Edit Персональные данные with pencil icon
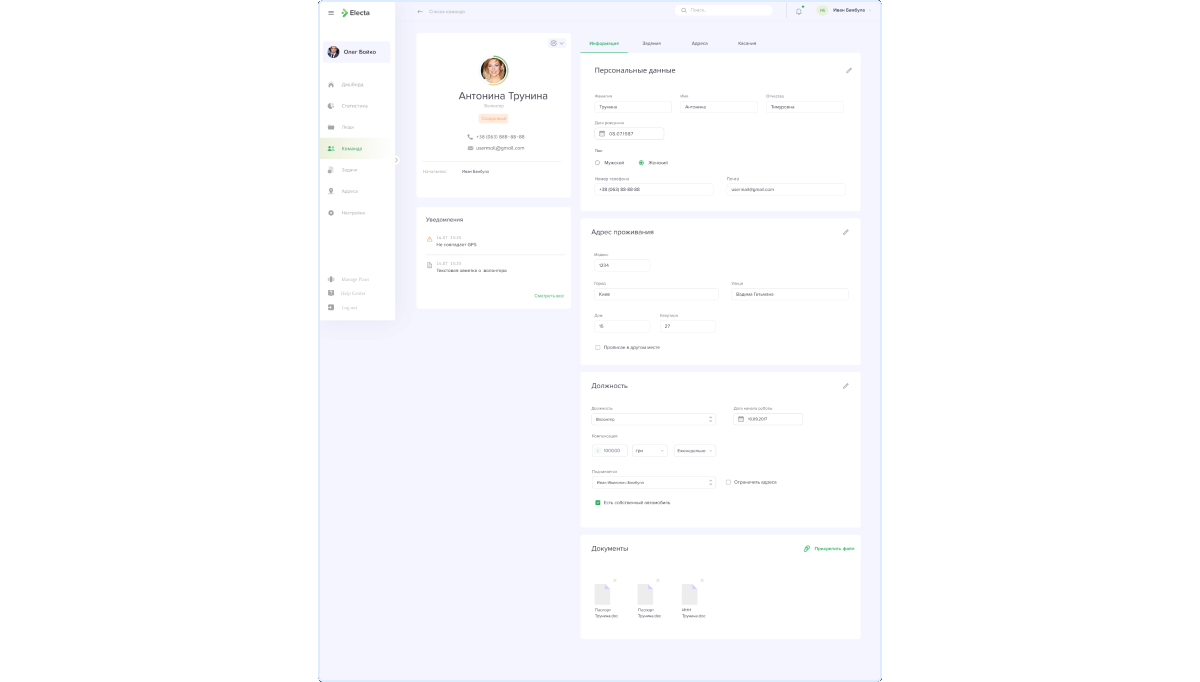The width and height of the screenshot is (1200, 682). [849, 71]
